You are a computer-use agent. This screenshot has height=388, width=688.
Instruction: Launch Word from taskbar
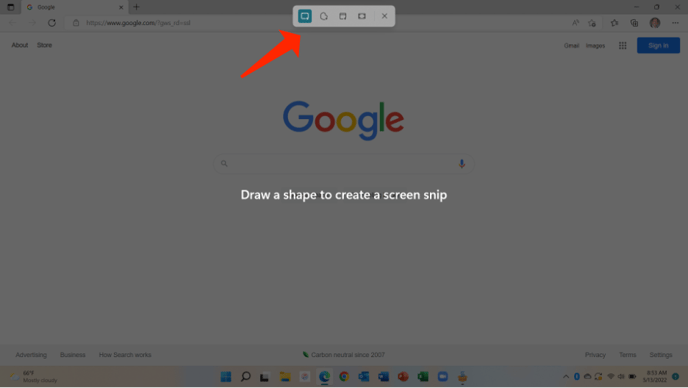(x=383, y=377)
